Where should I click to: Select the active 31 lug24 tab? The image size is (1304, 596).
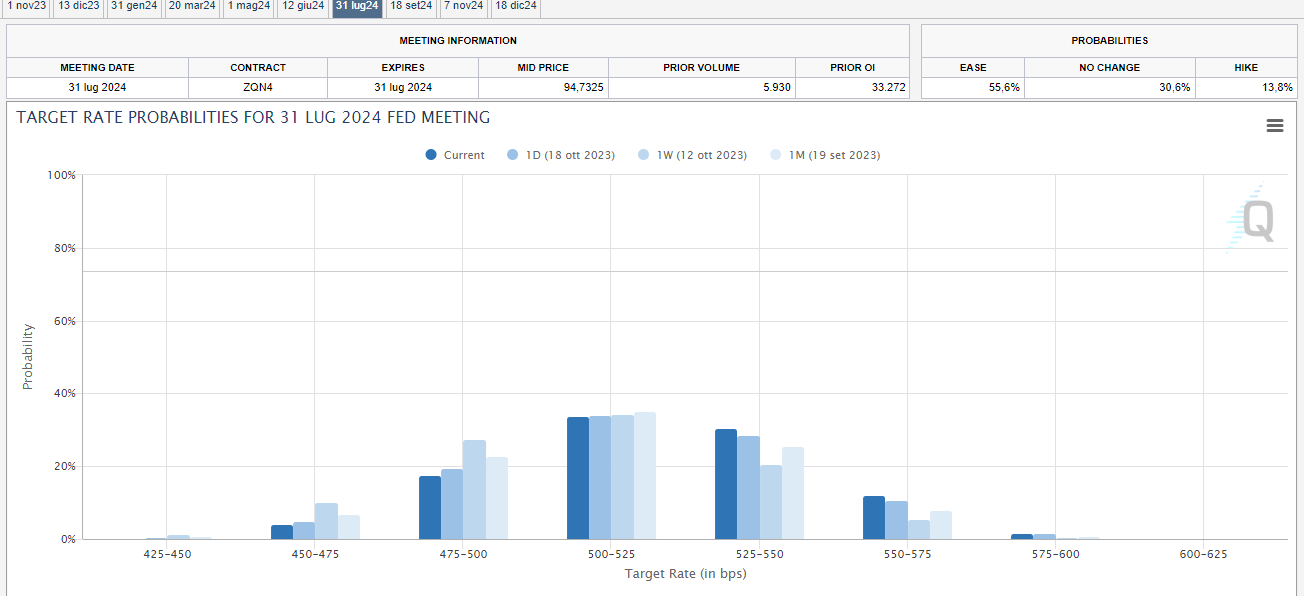click(x=357, y=7)
